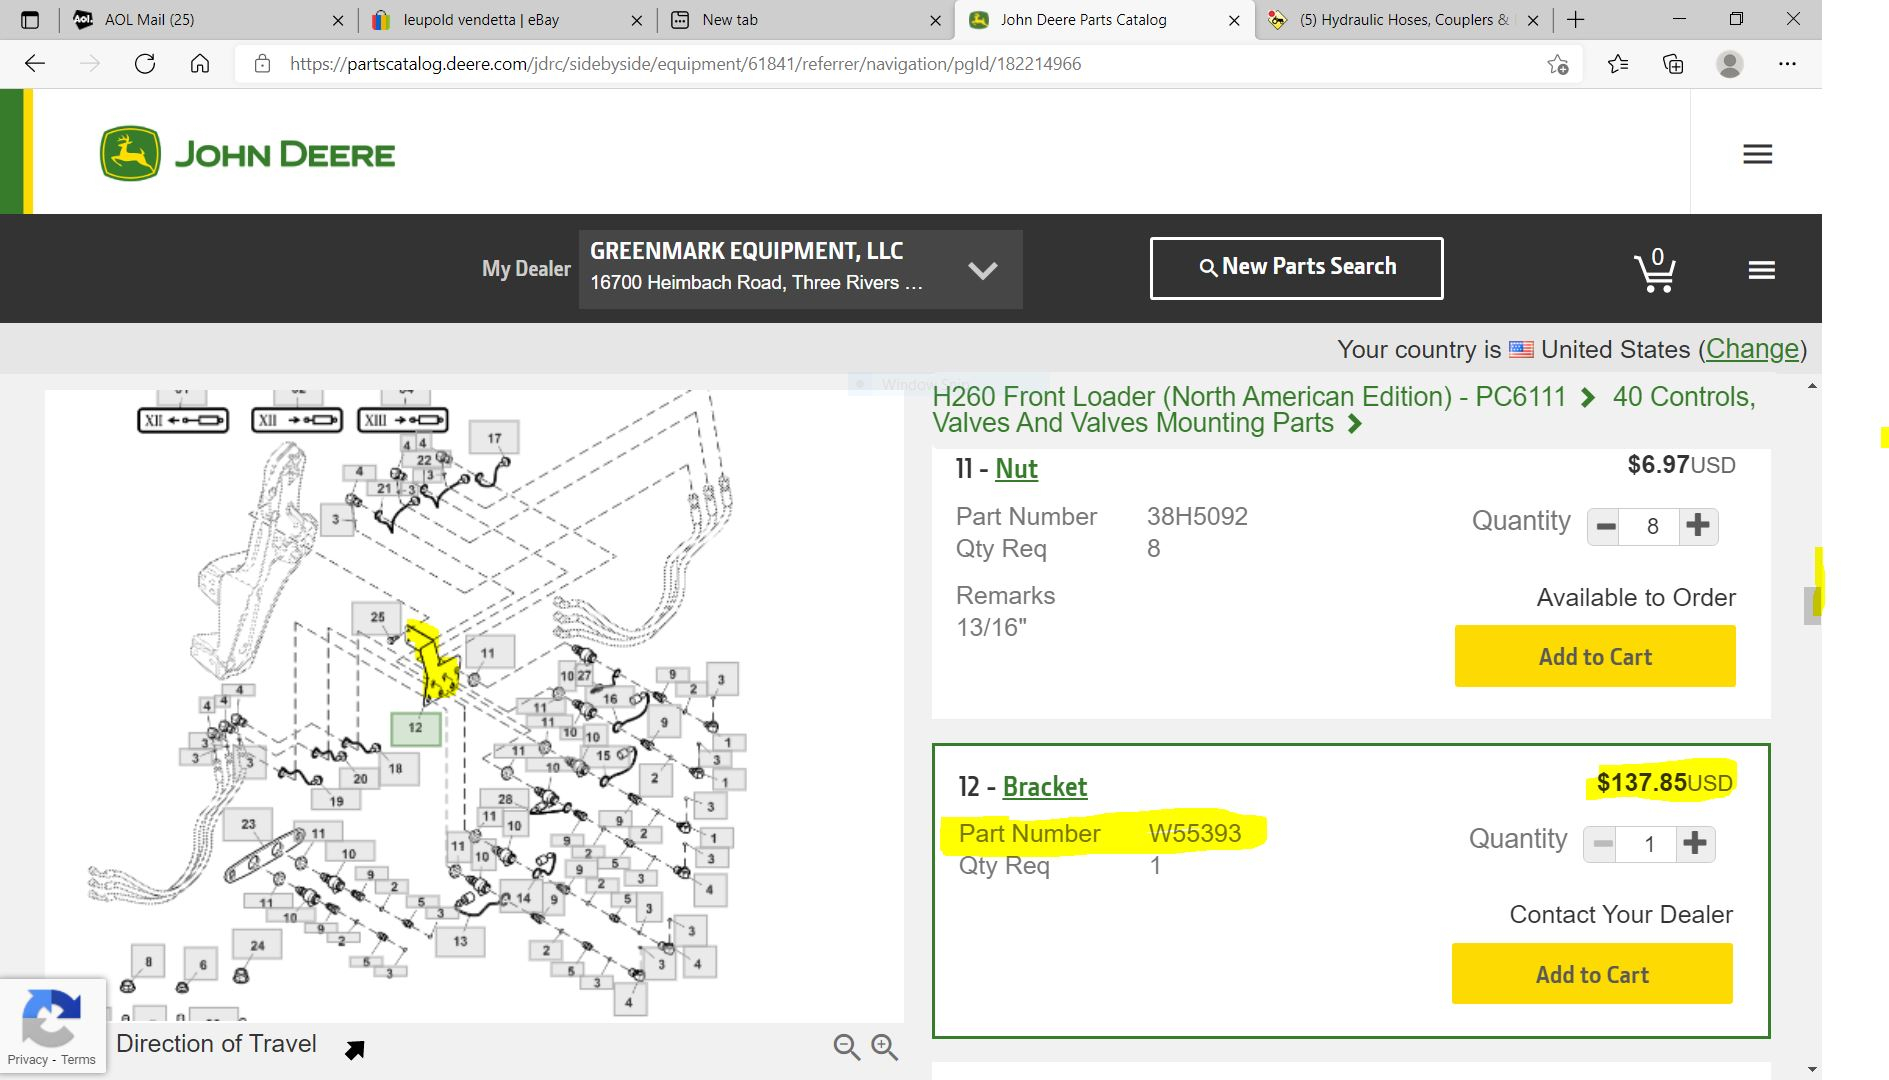This screenshot has width=1889, height=1080.
Task: Select Bracket part number W55393 text
Action: click(1194, 833)
